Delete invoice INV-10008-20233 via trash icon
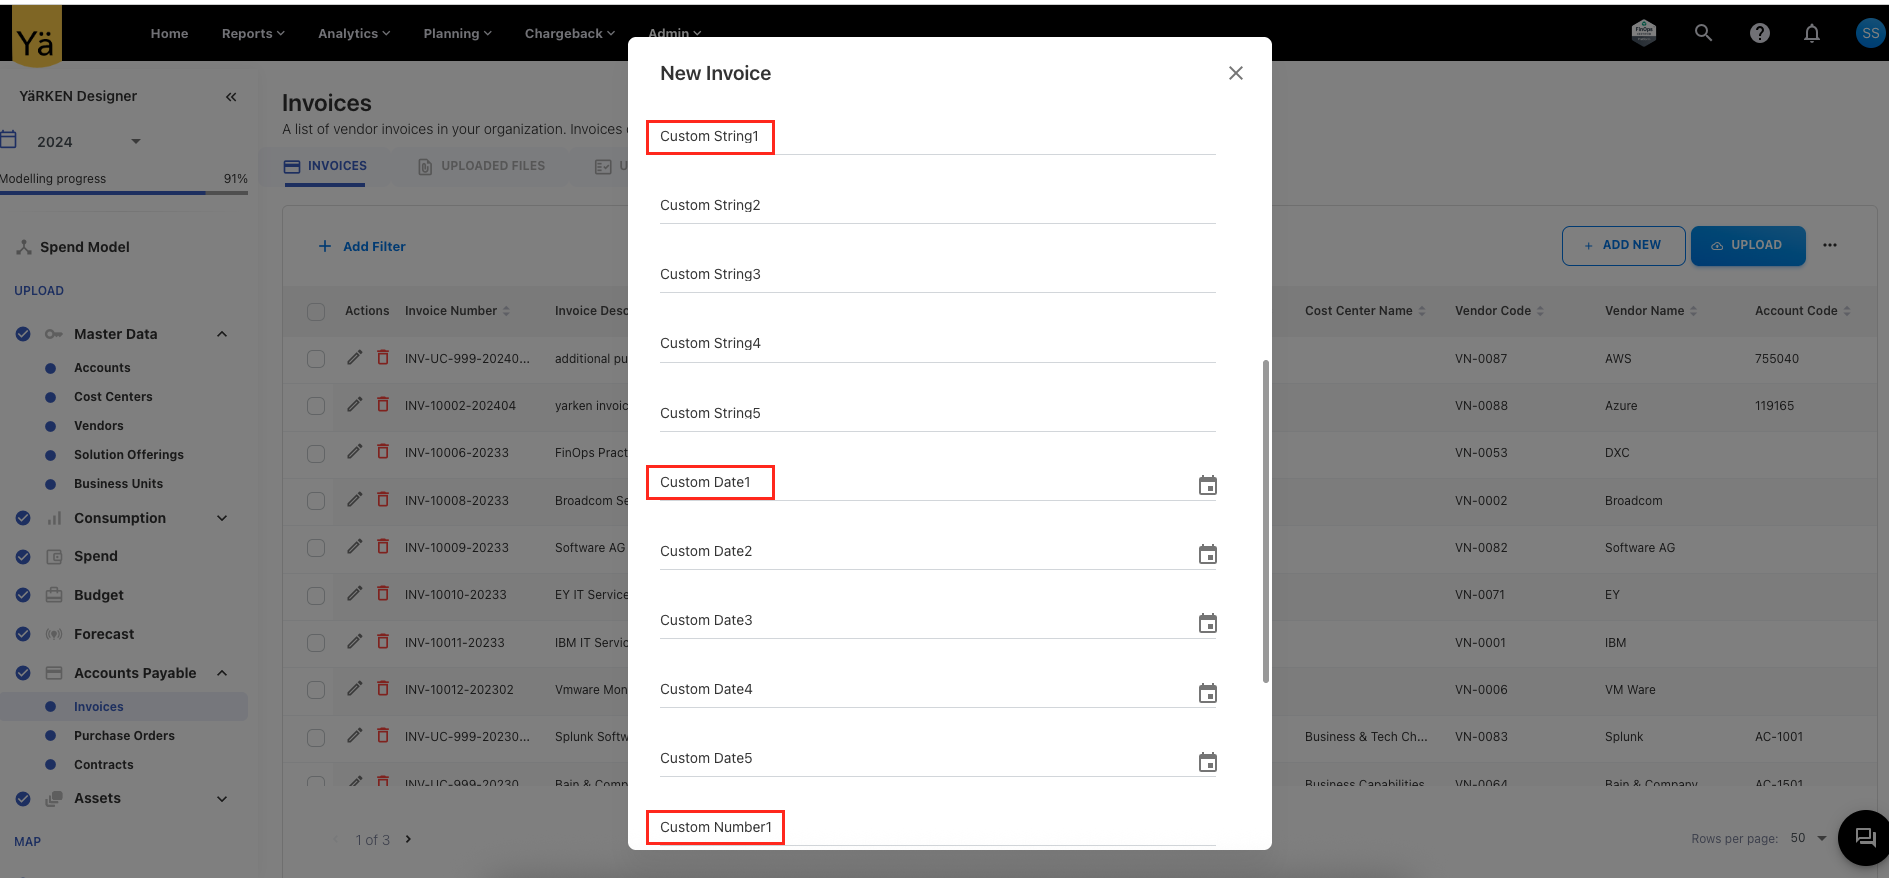This screenshot has height=878, width=1889. pos(383,499)
